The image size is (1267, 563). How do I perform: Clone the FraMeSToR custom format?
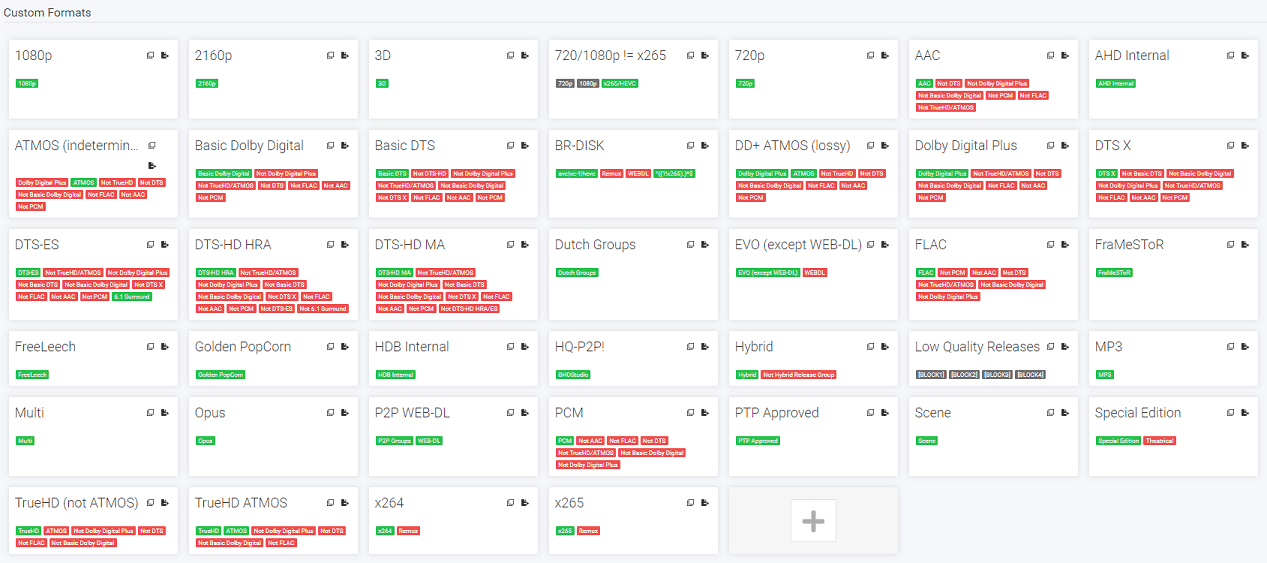[1230, 245]
